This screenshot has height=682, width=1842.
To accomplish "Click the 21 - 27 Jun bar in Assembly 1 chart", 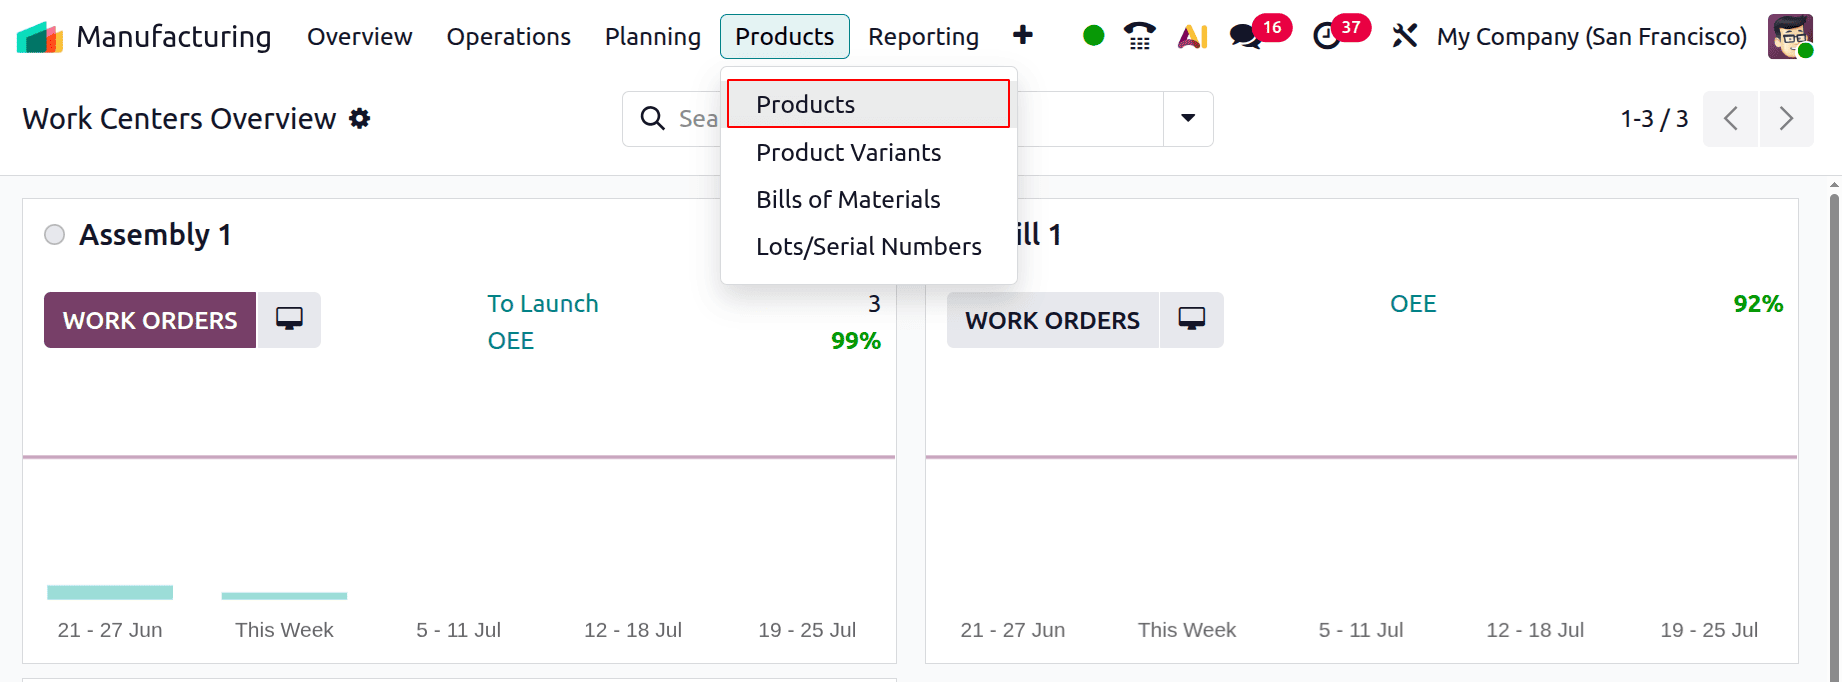I will pos(110,592).
